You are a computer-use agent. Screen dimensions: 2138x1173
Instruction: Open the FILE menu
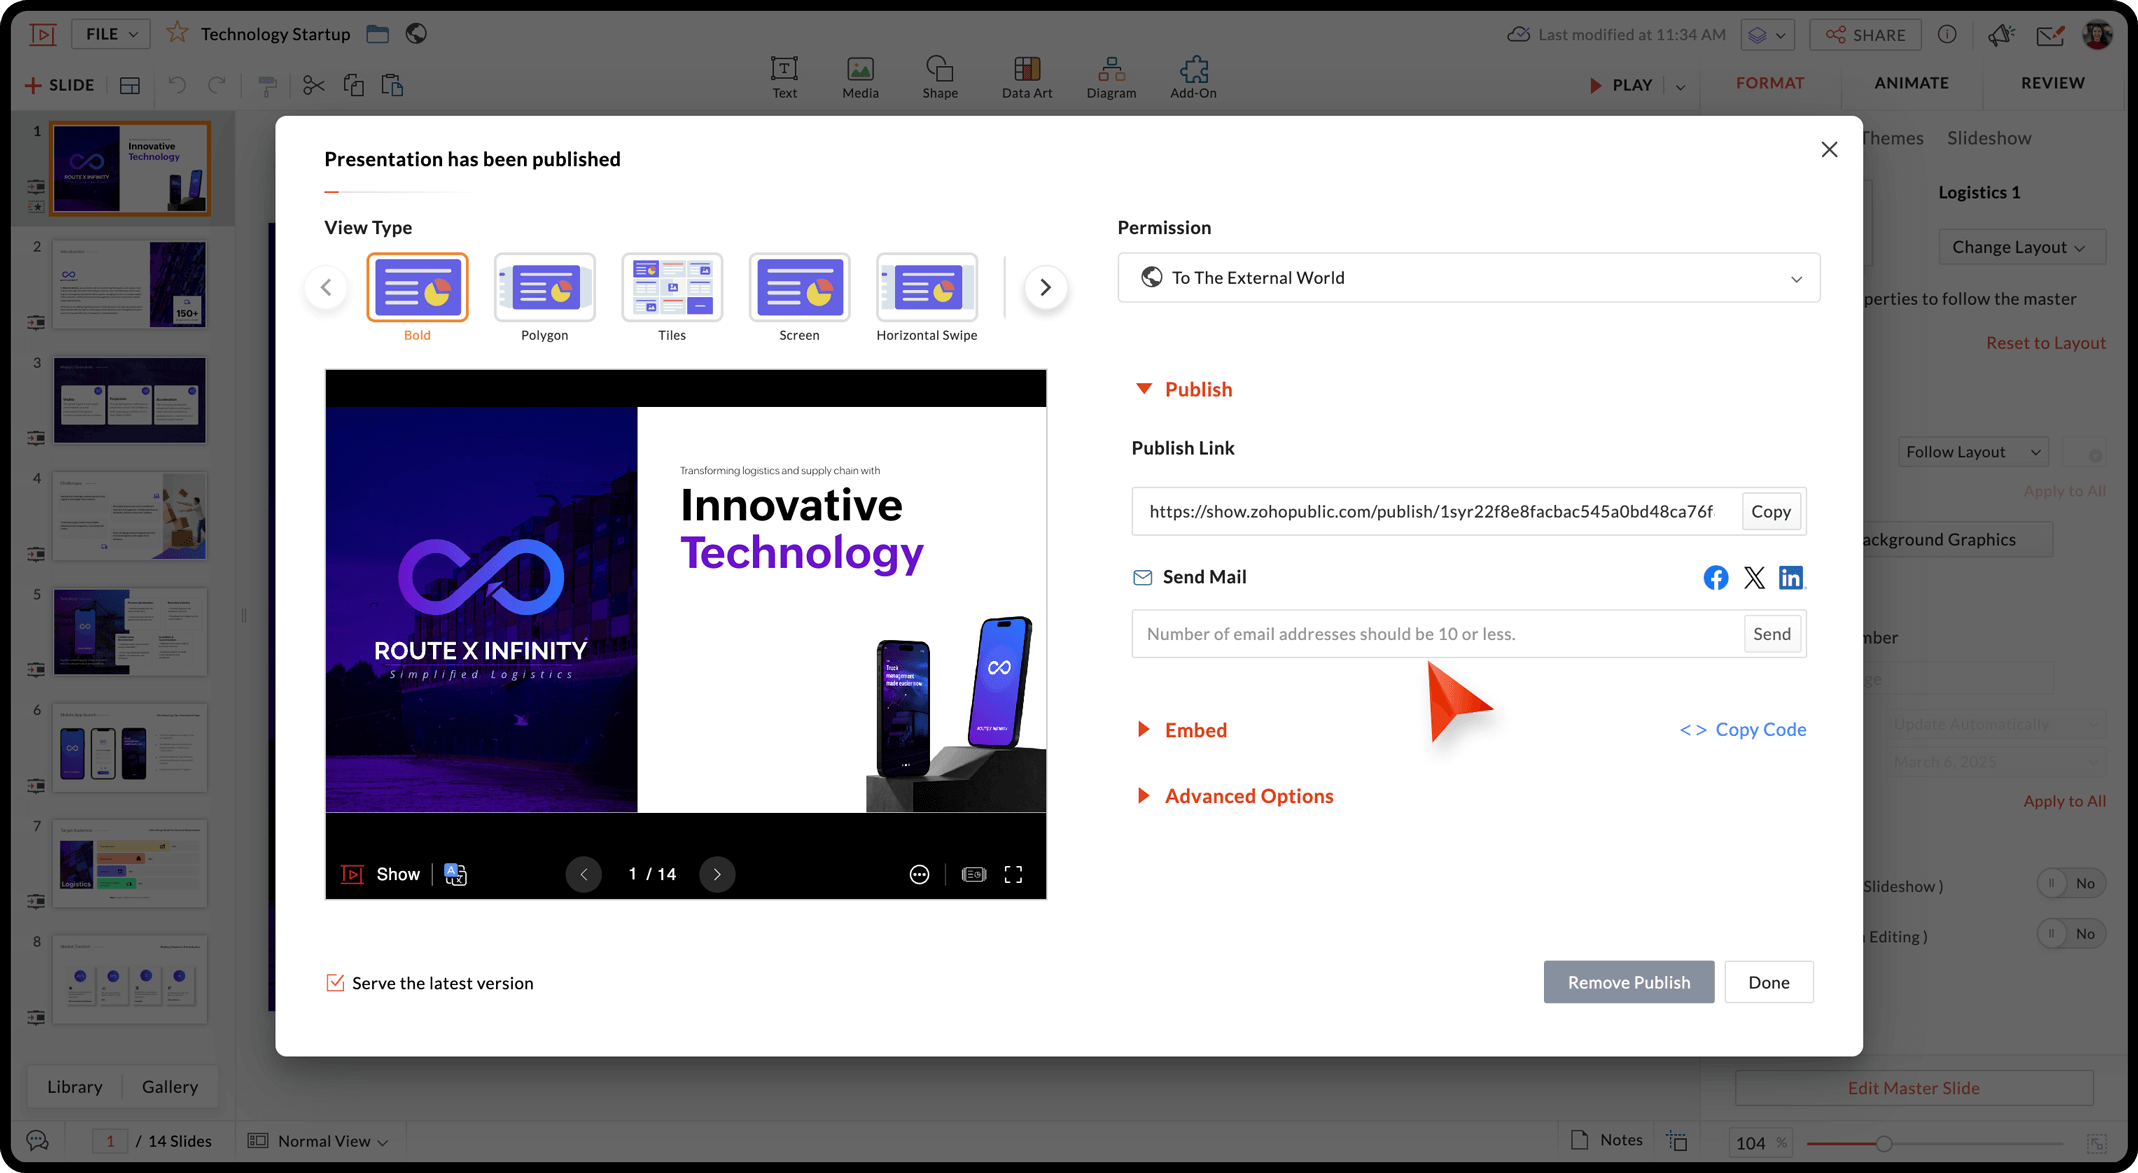(x=111, y=34)
